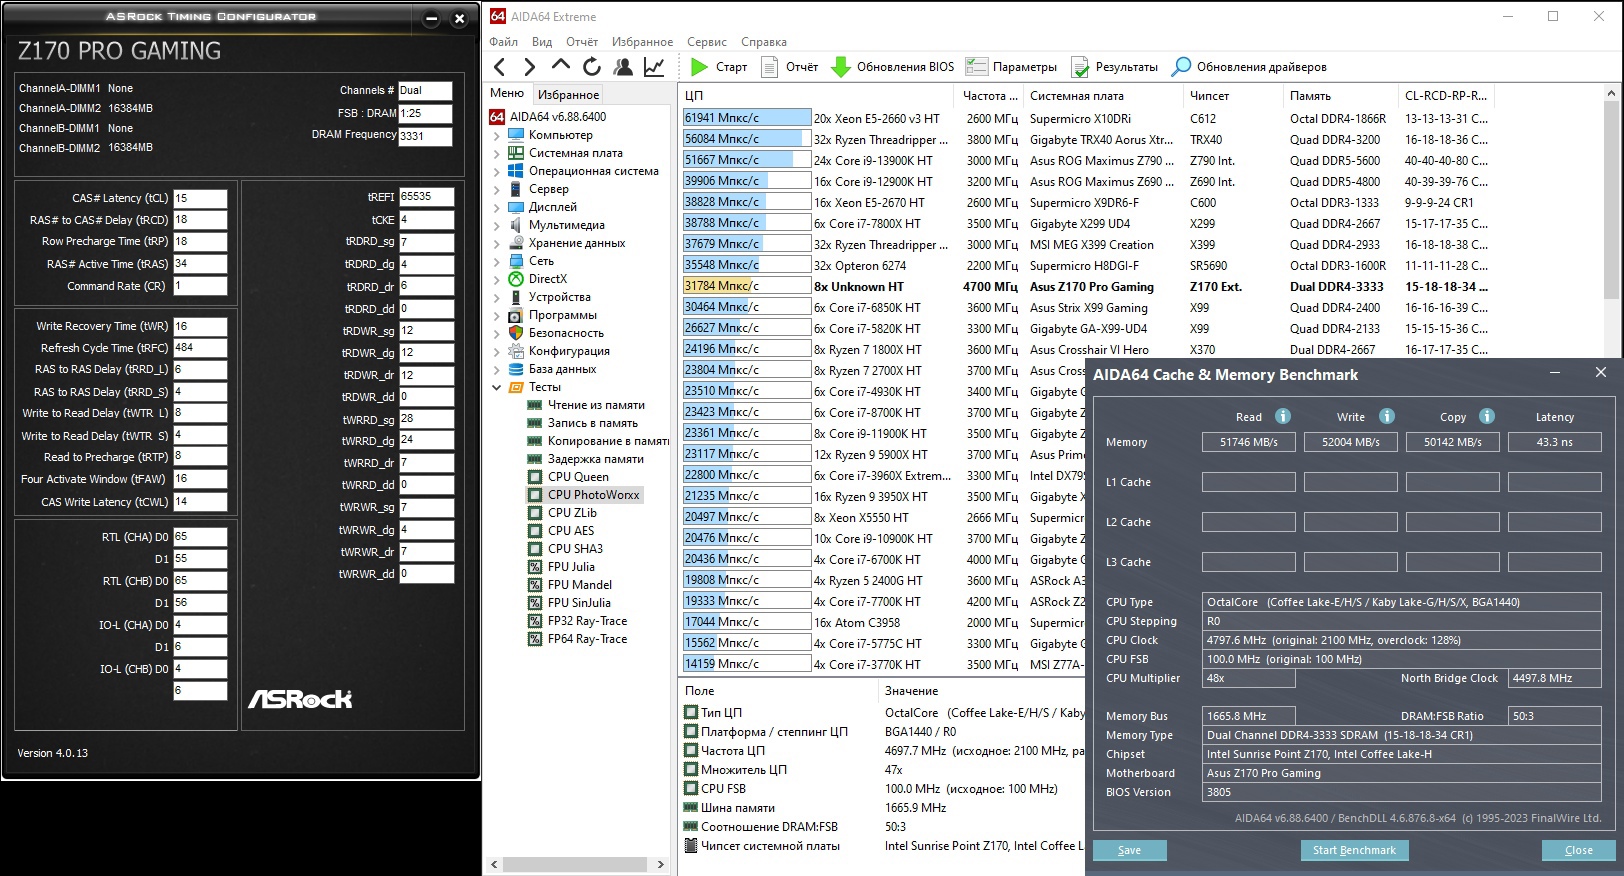This screenshot has width=1624, height=876.
Task: Expand the Сервер tree node
Action: 497,189
